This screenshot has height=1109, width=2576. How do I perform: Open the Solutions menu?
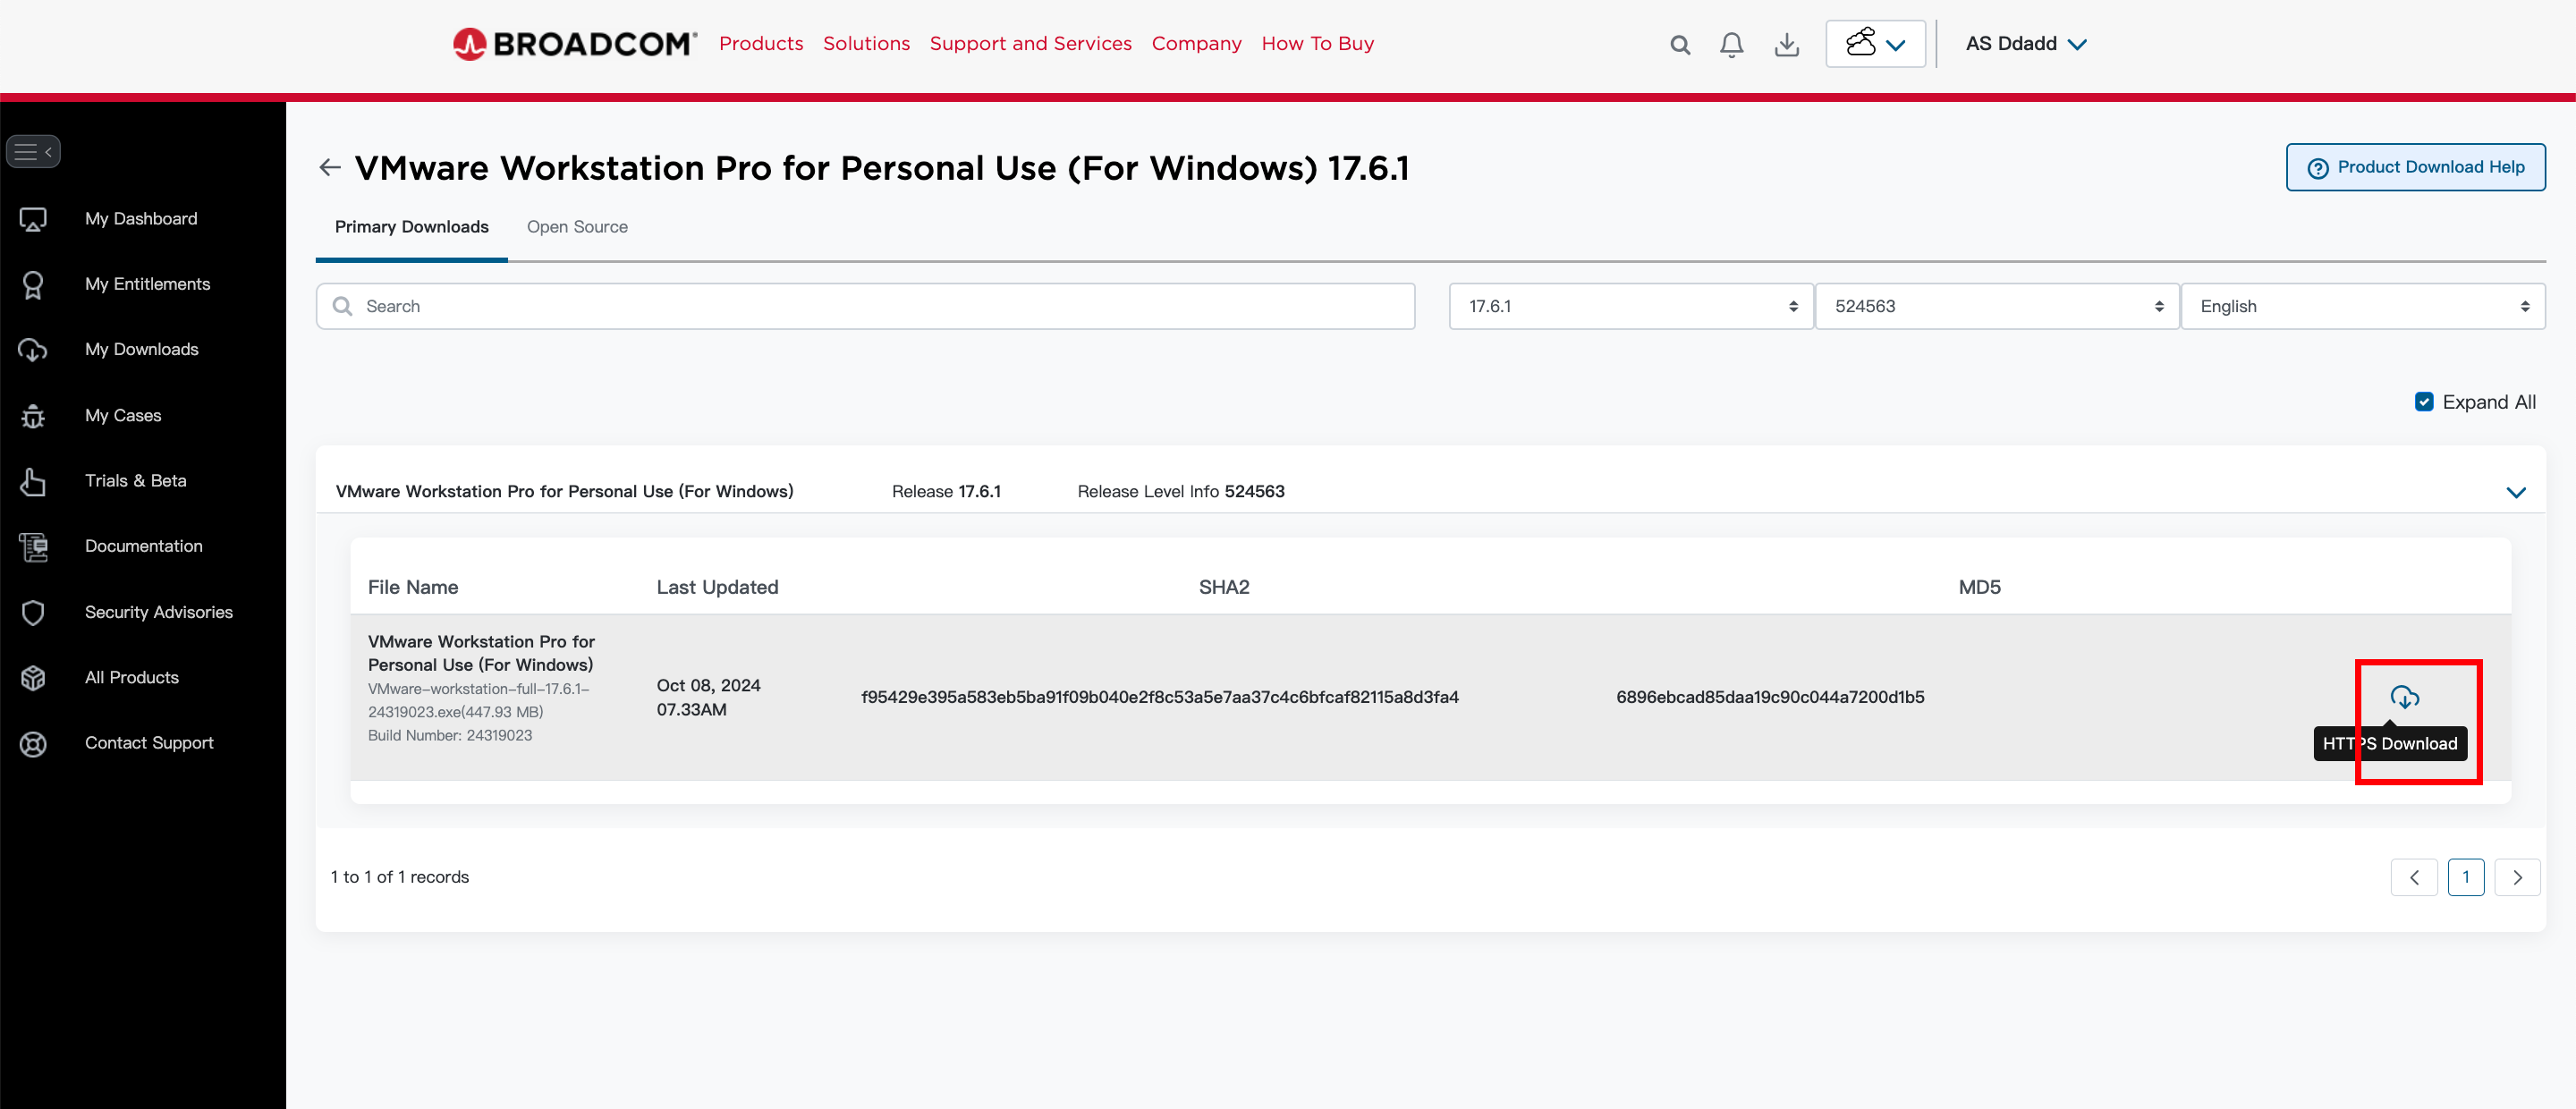[x=866, y=44]
